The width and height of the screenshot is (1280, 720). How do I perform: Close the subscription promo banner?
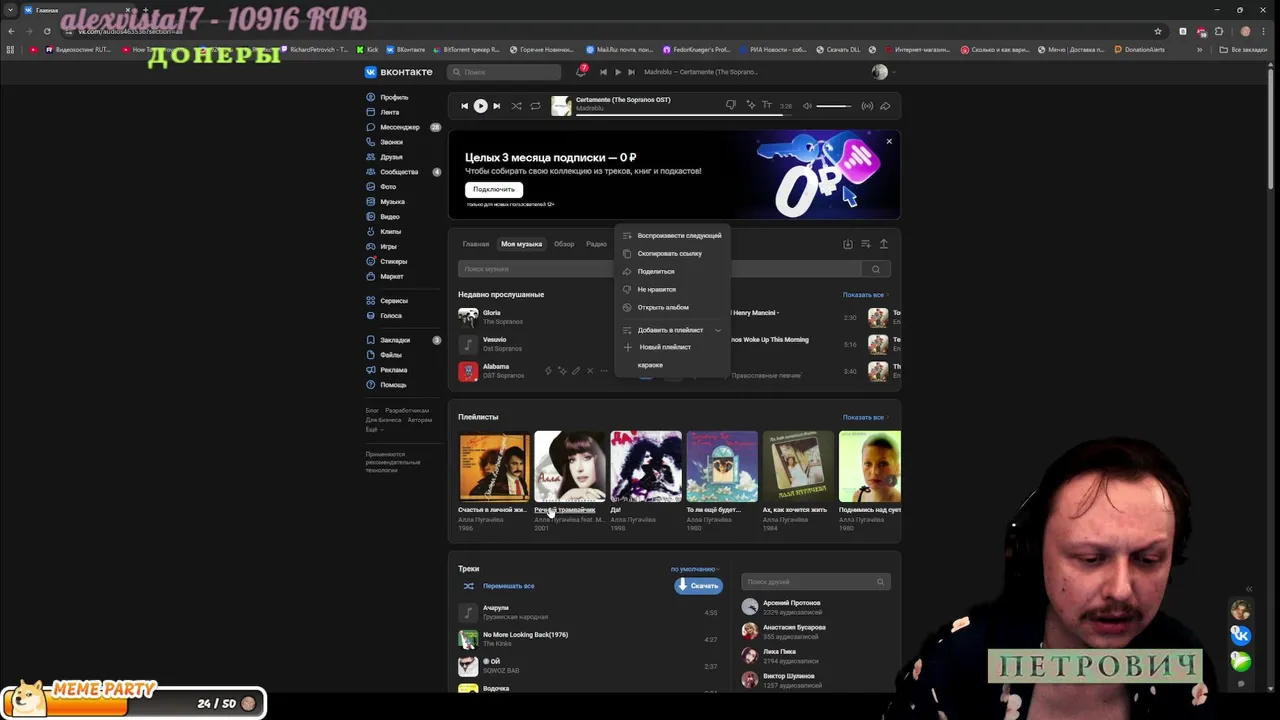(x=889, y=141)
